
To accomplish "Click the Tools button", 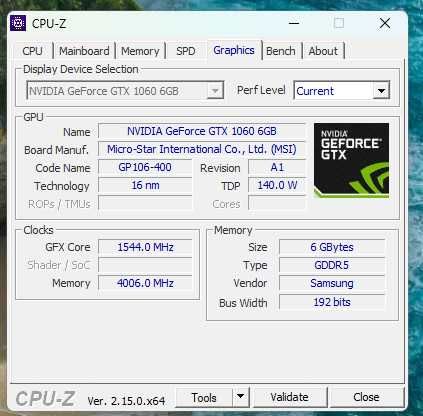I will (204, 397).
